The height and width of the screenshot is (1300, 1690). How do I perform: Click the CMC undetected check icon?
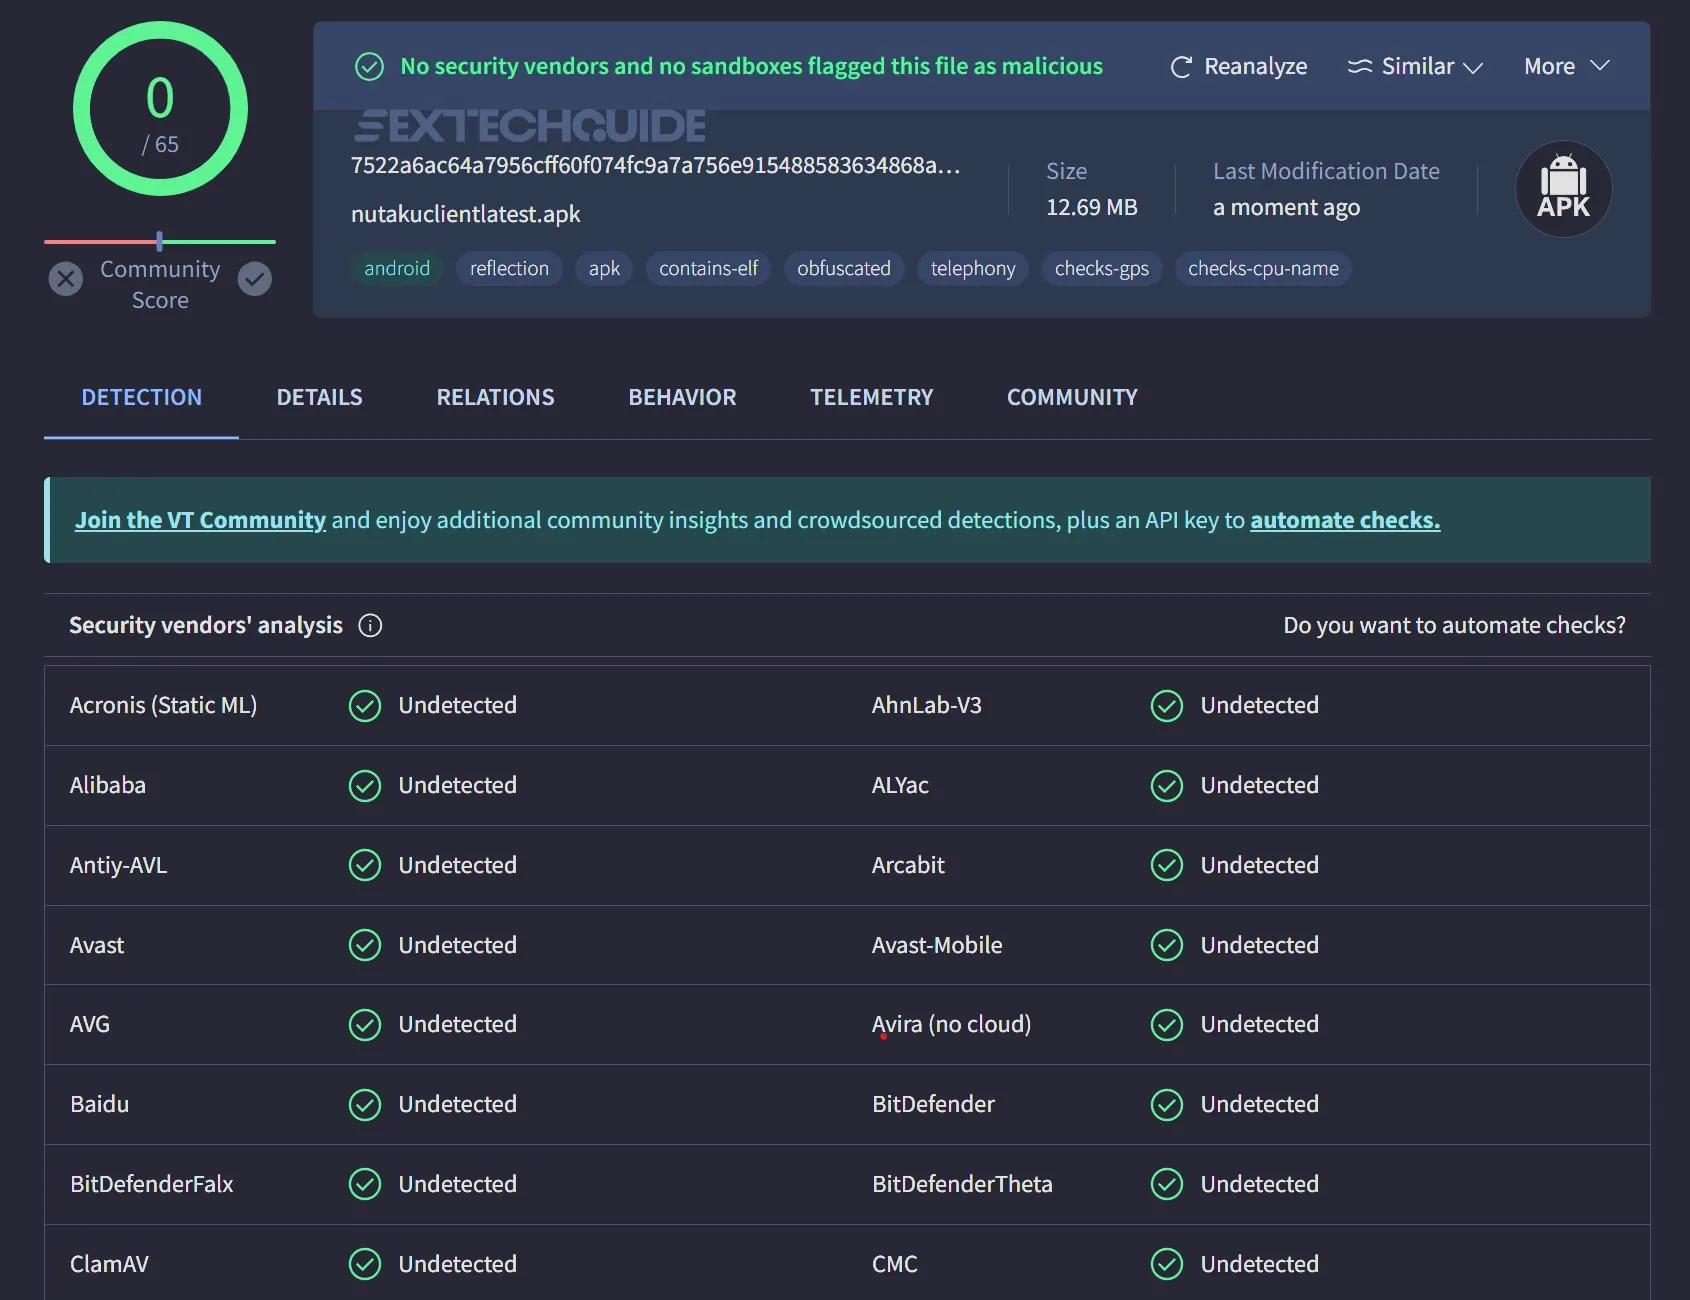[1167, 1265]
